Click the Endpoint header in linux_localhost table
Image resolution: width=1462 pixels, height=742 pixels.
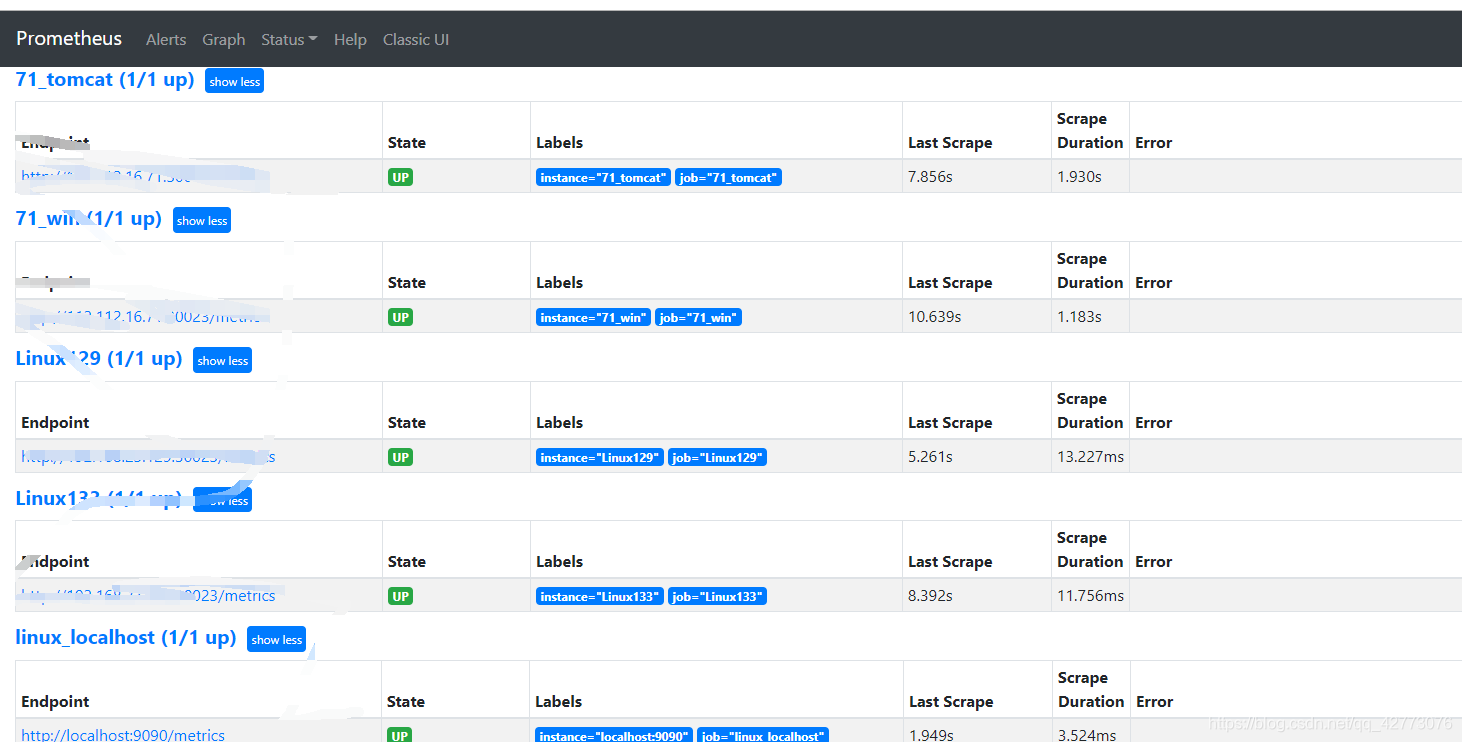tap(55, 702)
